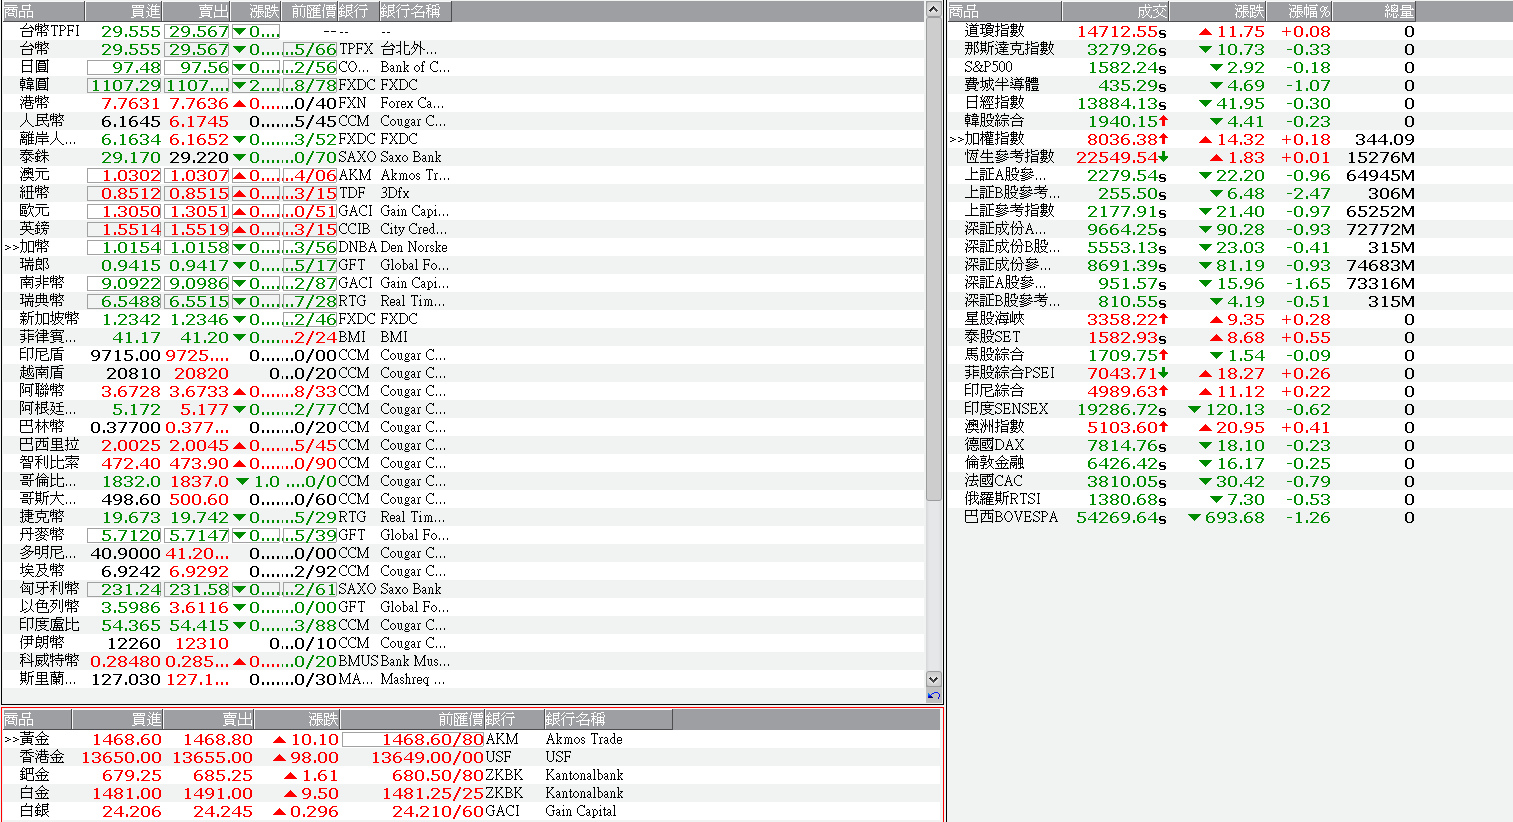Select the 智利比索 currency row

coord(463,463)
